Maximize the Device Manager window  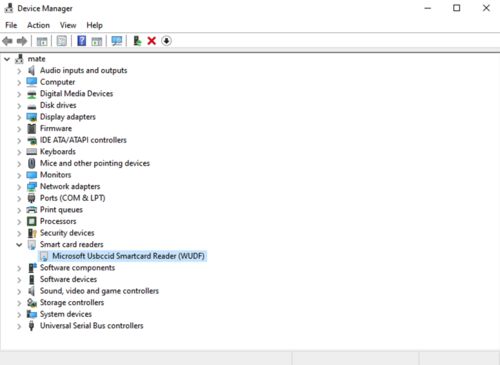tap(457, 8)
